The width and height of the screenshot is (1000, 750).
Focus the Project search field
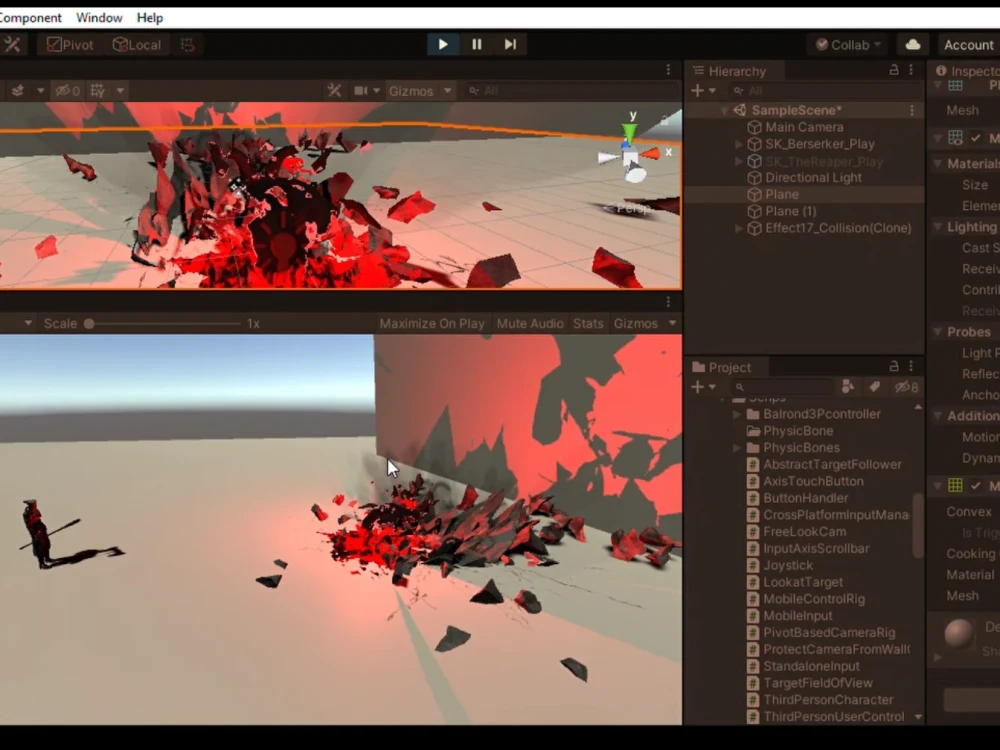(782, 386)
